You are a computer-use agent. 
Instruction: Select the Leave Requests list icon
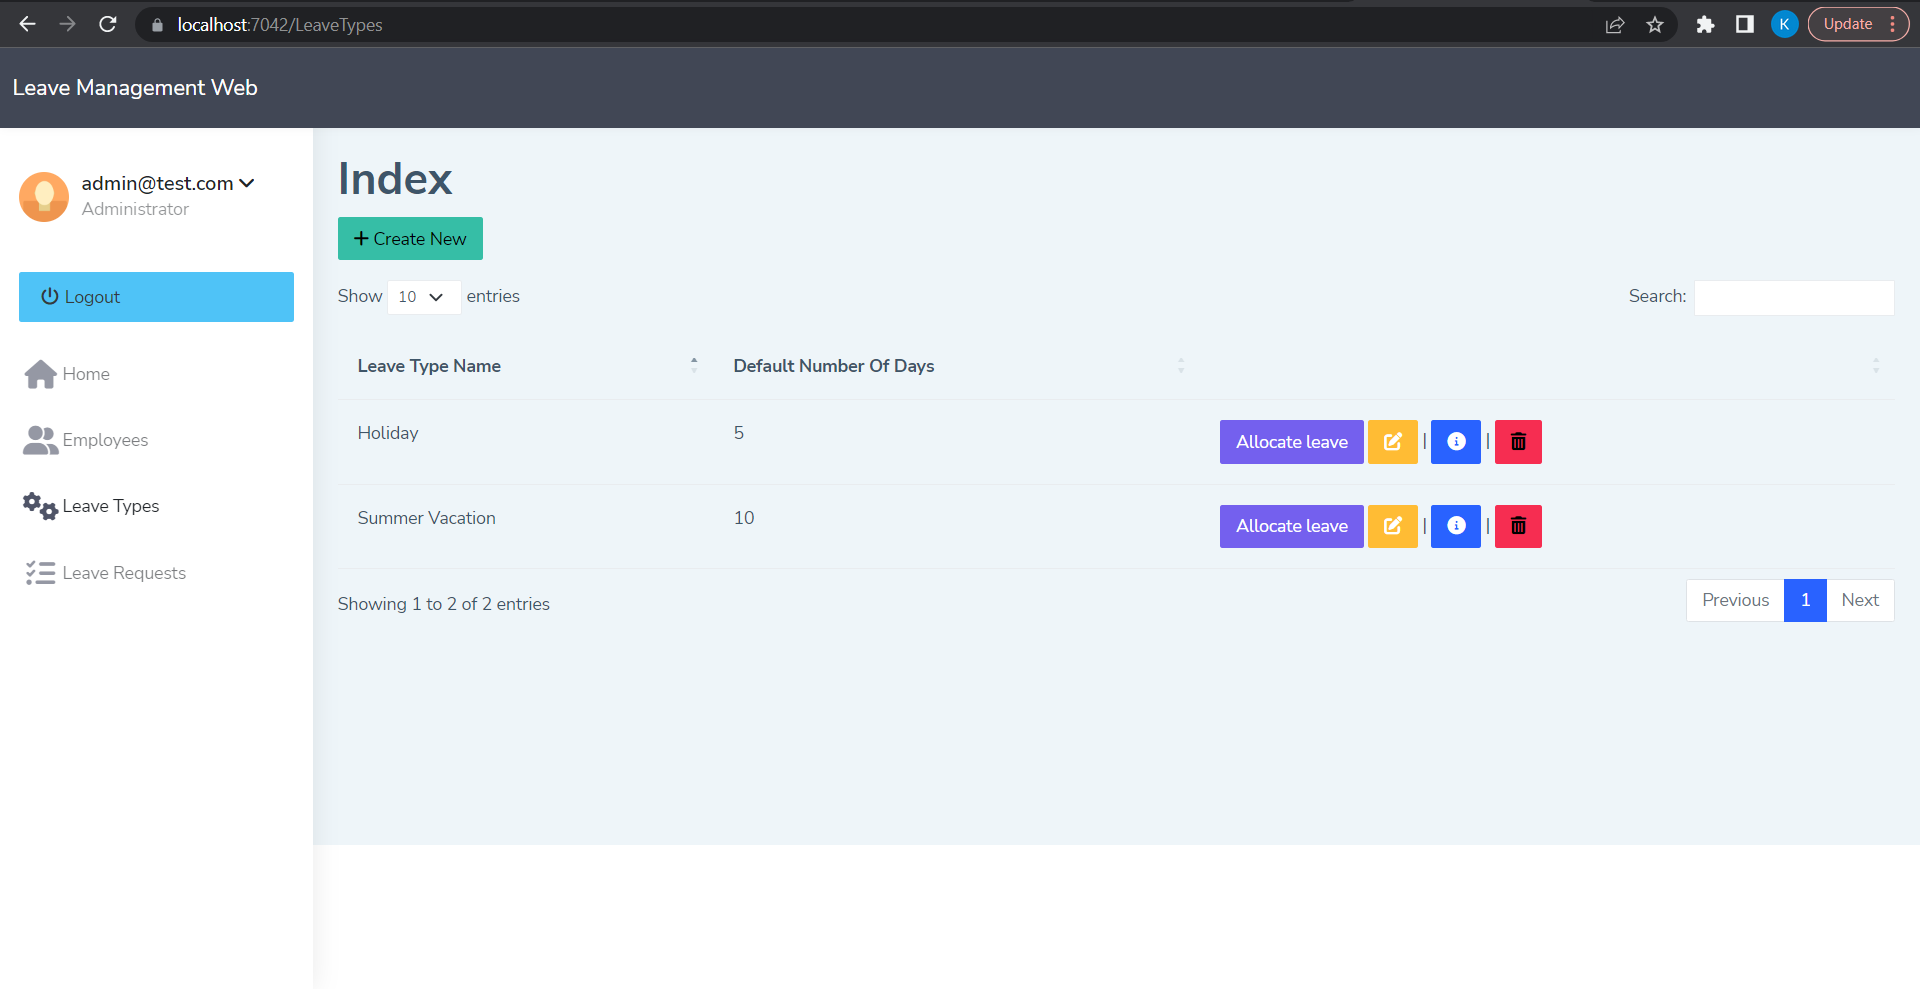pos(39,572)
